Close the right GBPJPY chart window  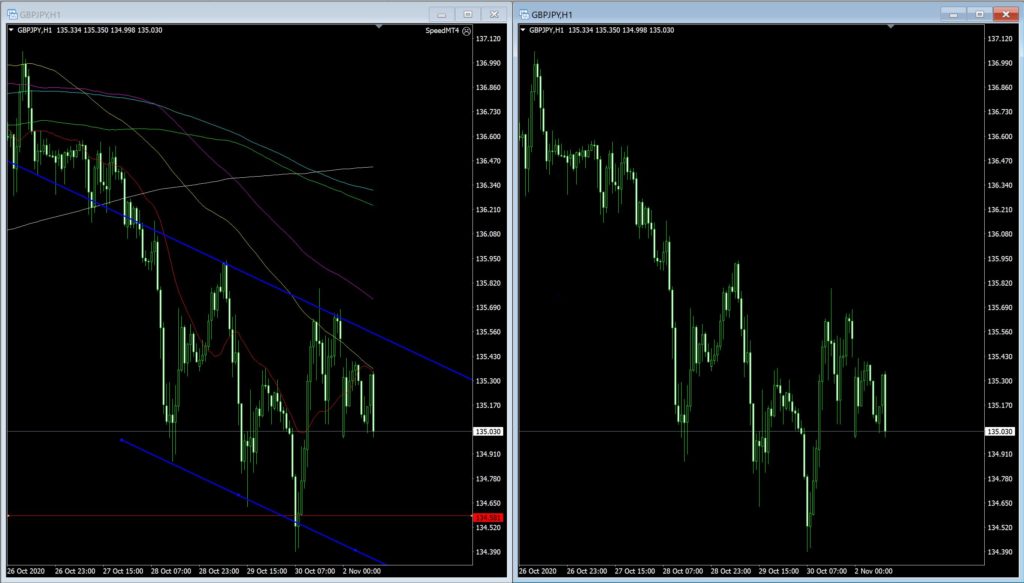pyautogui.click(x=1005, y=14)
